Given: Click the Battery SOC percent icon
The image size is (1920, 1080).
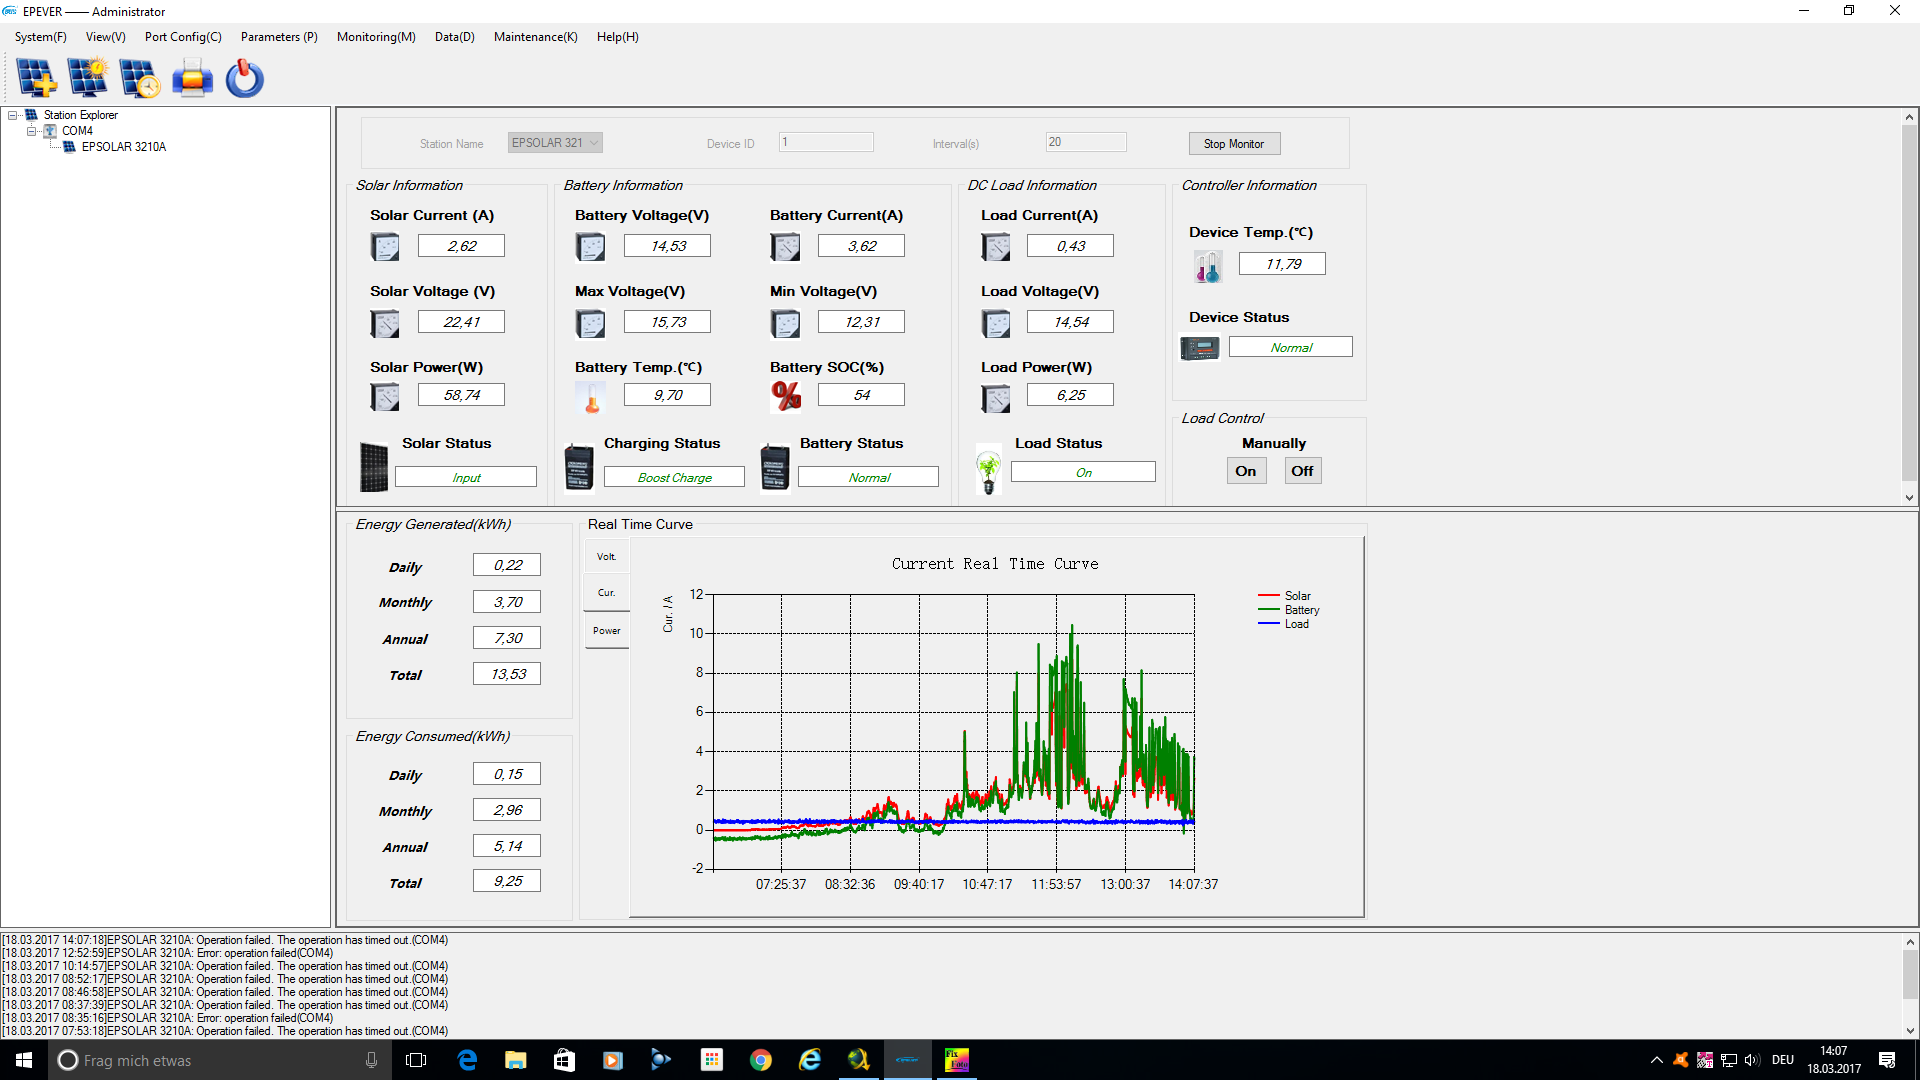Looking at the screenshot, I should 786,396.
